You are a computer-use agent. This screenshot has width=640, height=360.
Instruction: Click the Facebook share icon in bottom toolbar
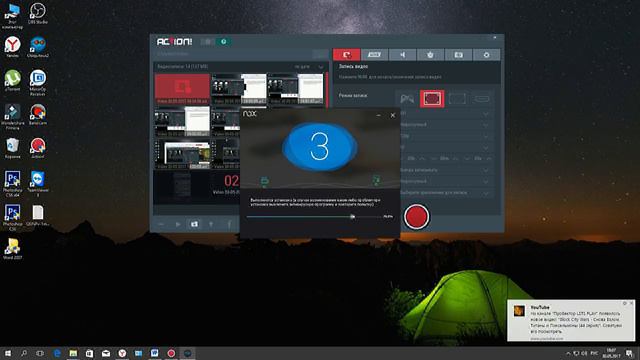pos(229,224)
